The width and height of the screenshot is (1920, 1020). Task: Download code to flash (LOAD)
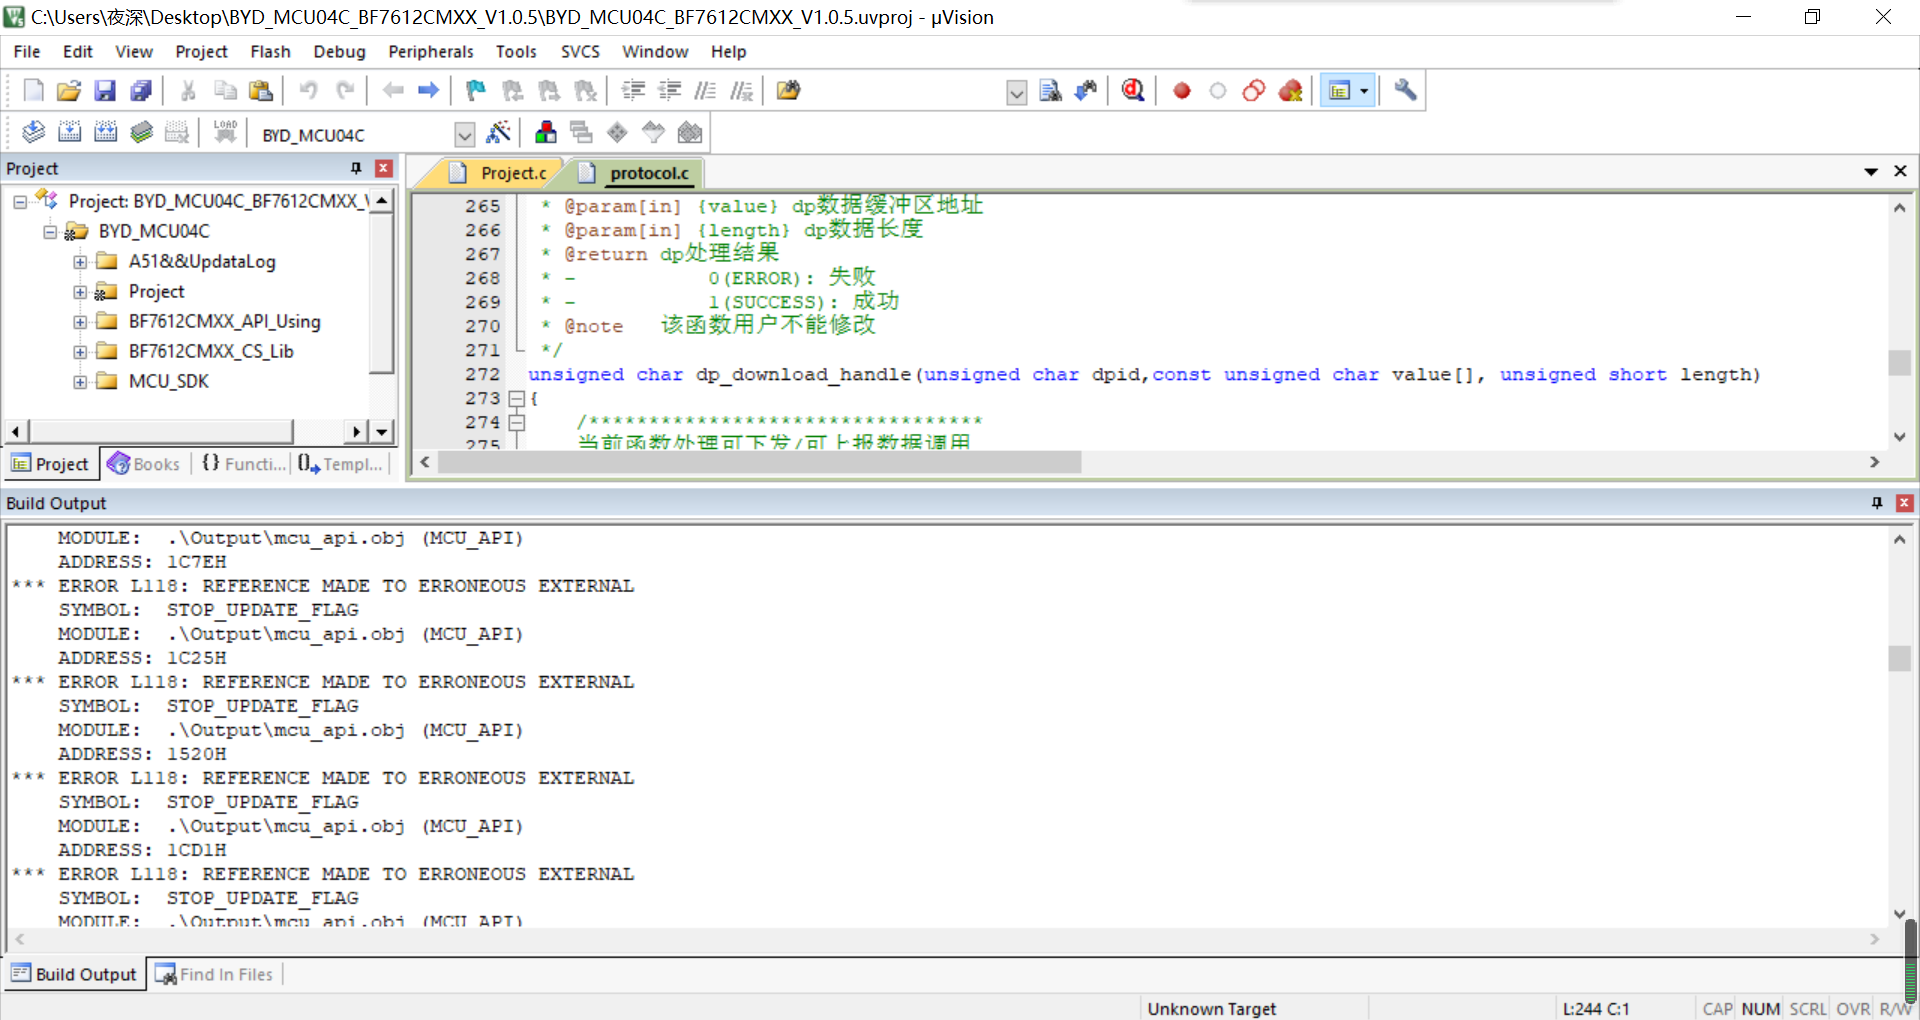[225, 132]
